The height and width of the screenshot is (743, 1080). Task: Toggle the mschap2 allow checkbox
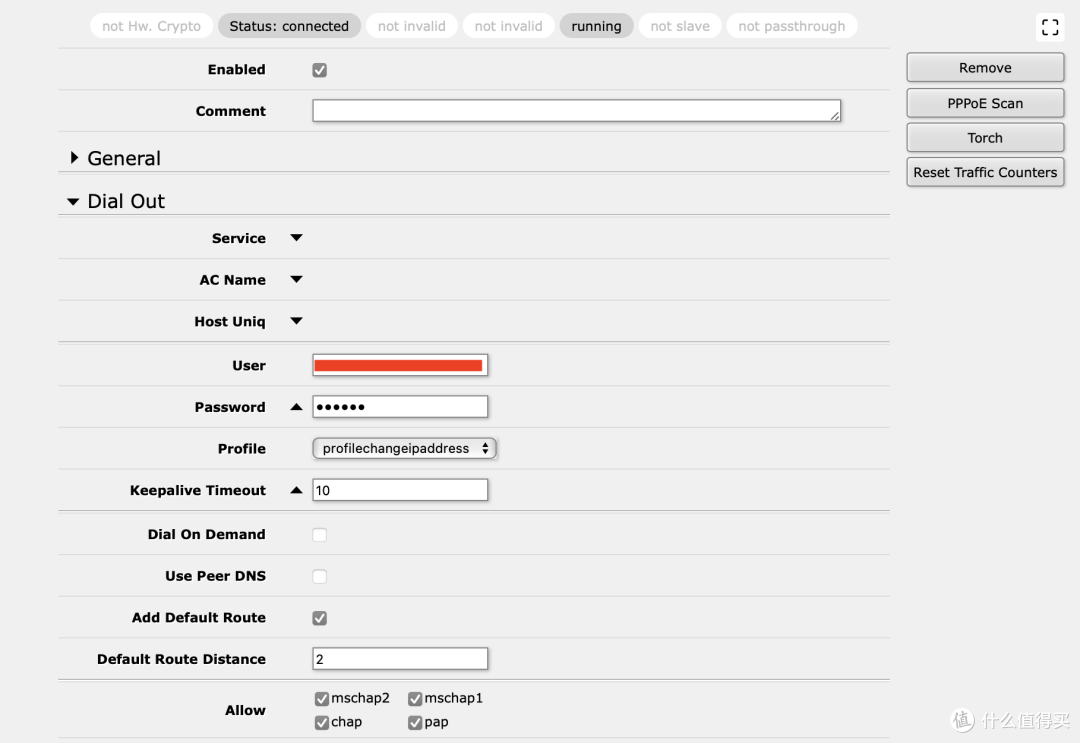pyautogui.click(x=322, y=699)
